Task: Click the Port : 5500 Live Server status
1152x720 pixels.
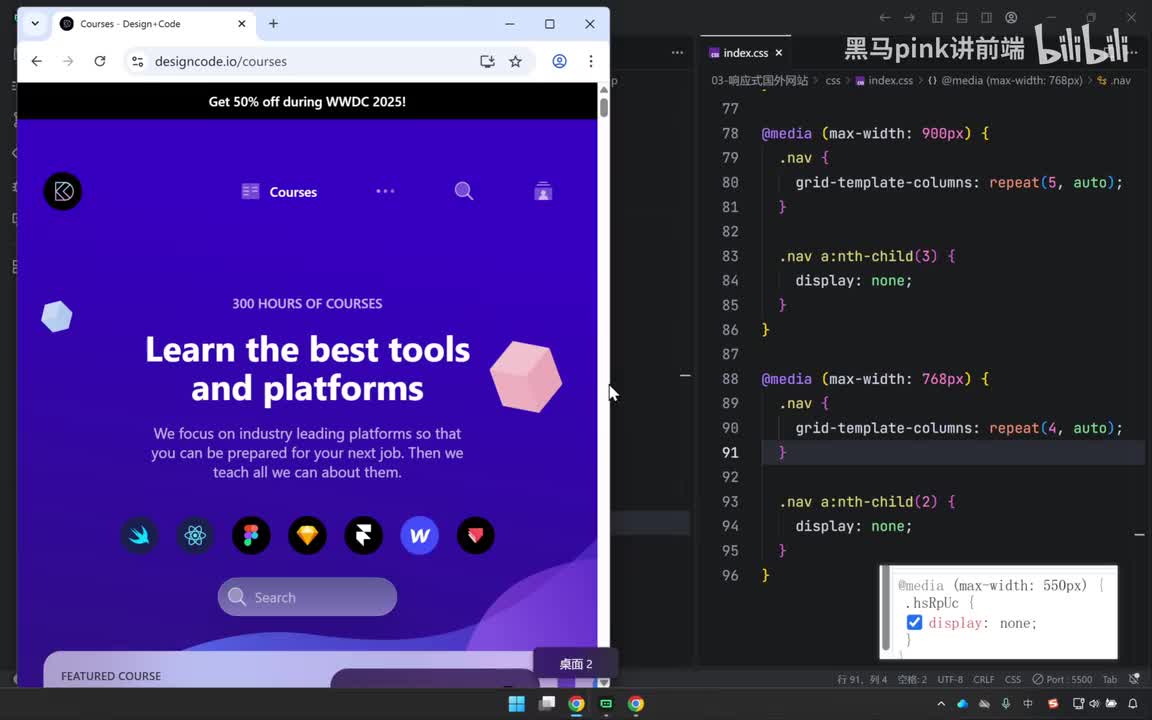Action: pyautogui.click(x=1062, y=679)
